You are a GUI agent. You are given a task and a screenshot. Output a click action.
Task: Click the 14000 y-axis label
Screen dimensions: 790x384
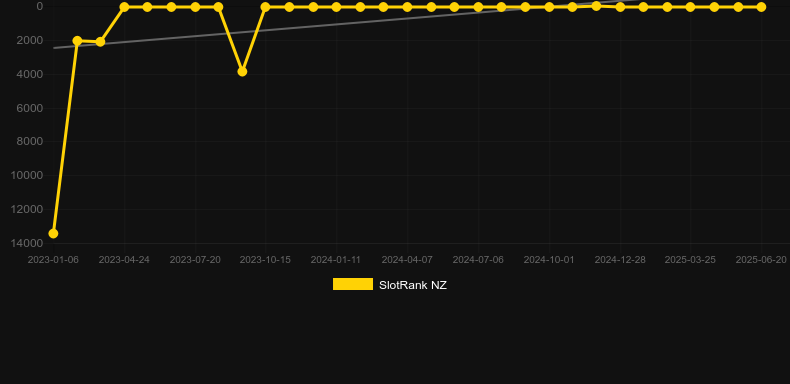pos(26,243)
